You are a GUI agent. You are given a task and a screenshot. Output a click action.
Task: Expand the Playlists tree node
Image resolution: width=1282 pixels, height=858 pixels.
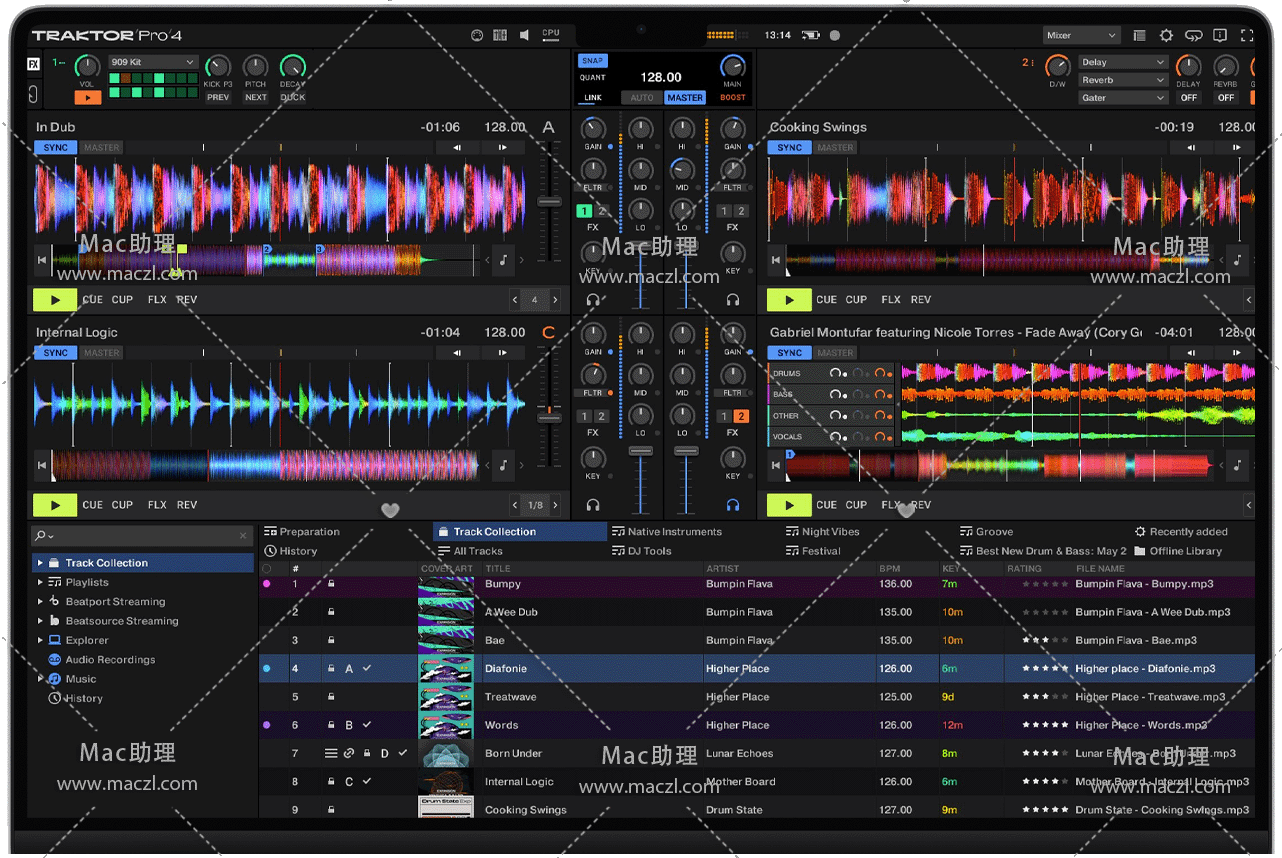pos(40,582)
